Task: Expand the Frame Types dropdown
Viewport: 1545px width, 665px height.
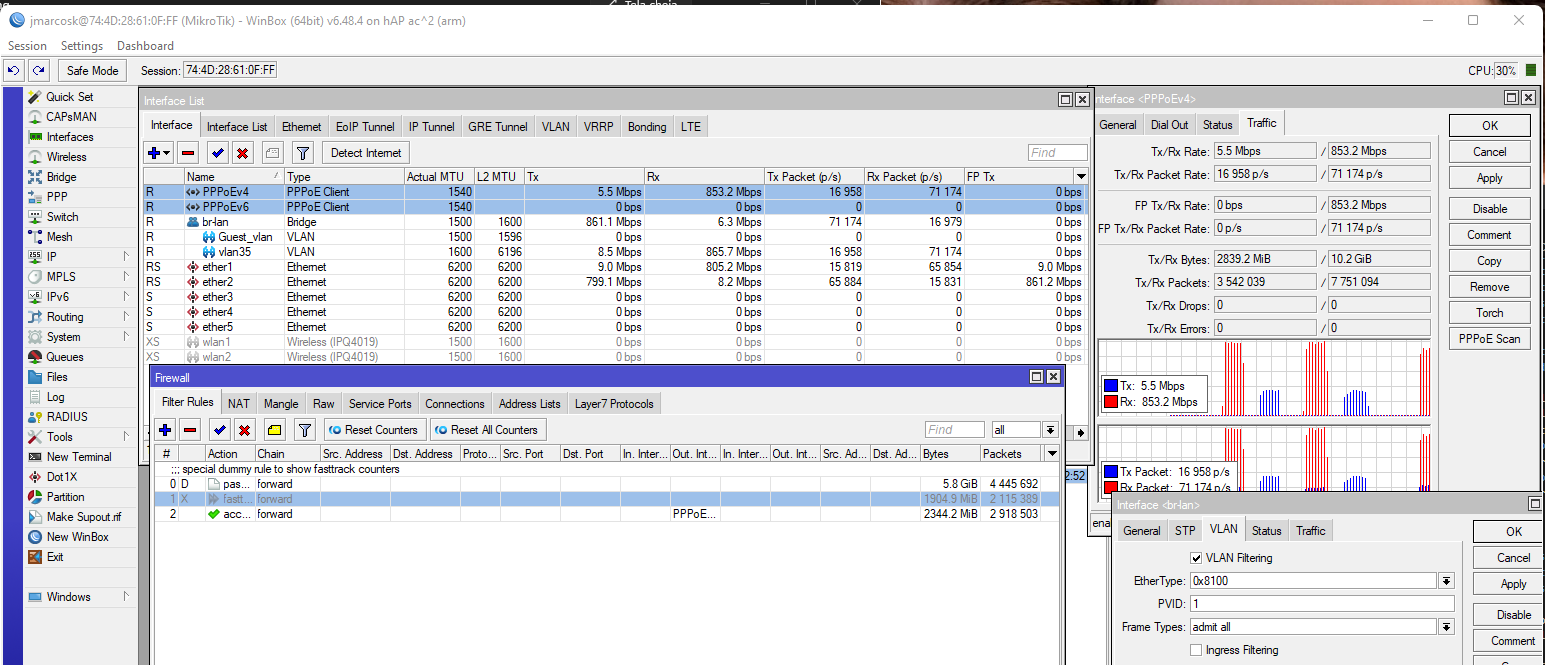Action: click(x=1446, y=627)
